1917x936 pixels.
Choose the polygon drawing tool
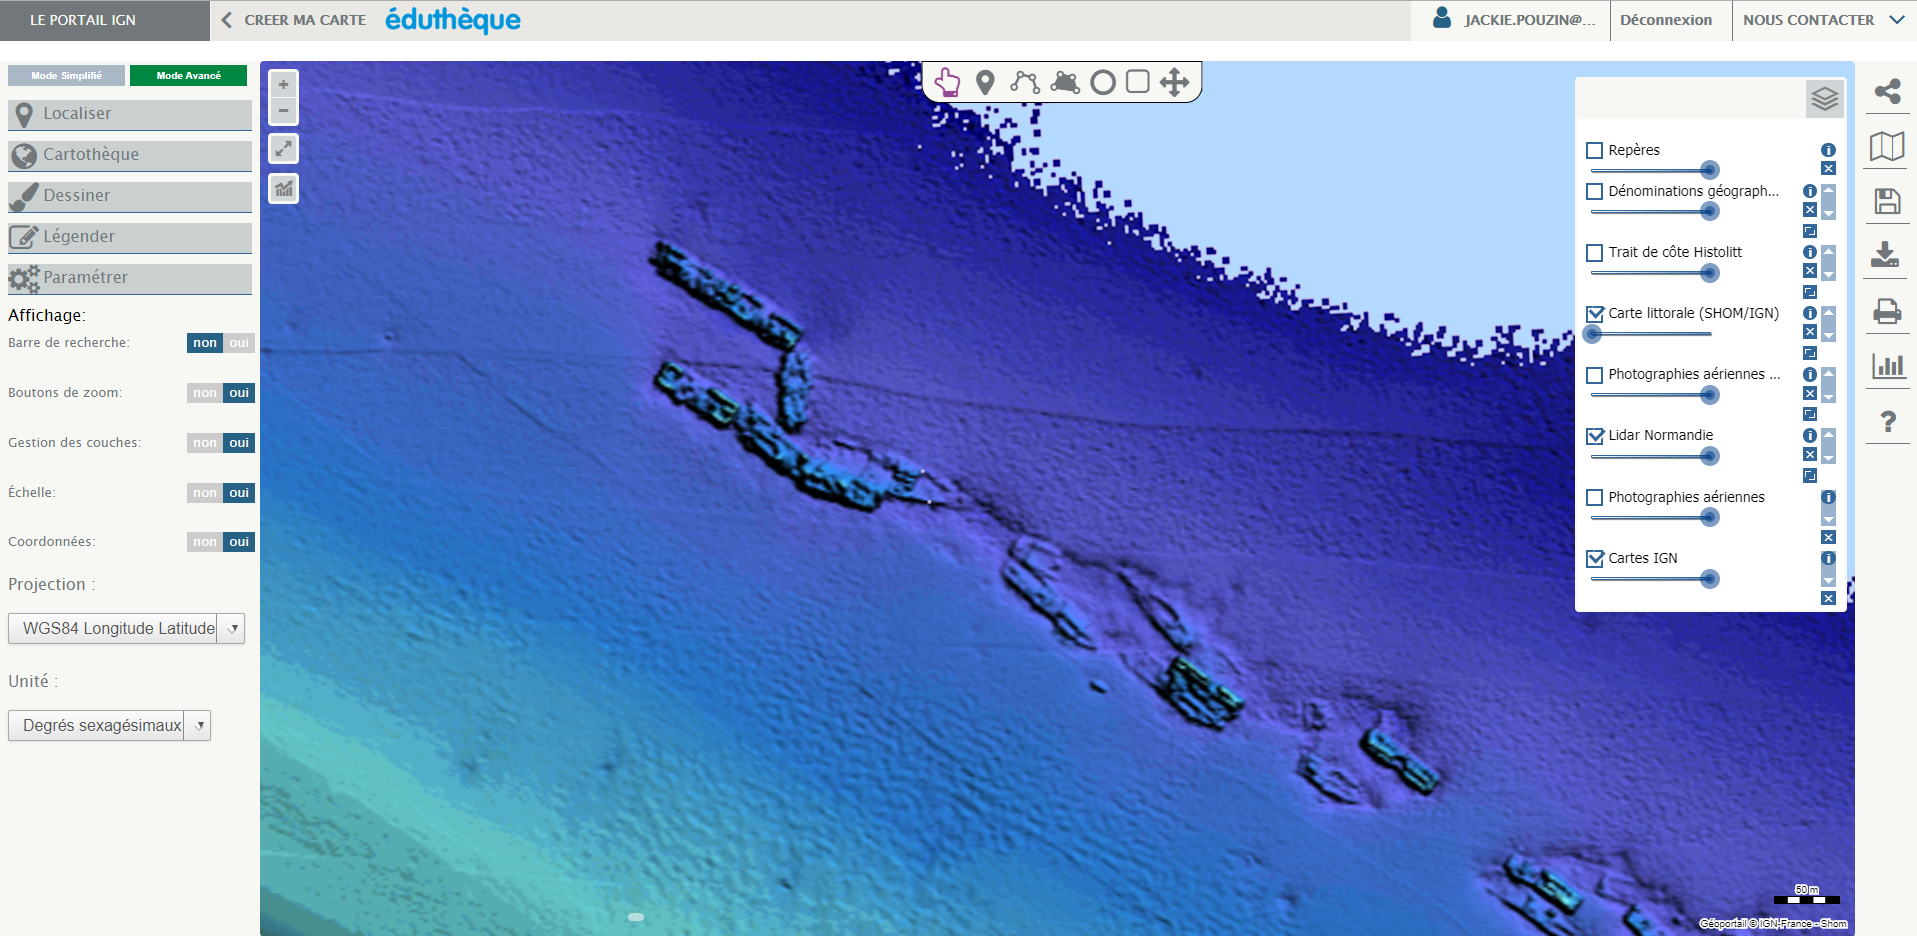pos(1064,83)
